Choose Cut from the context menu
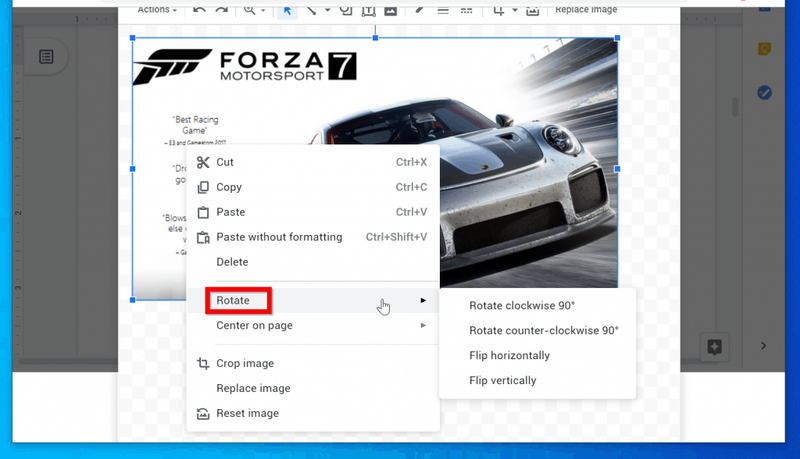The width and height of the screenshot is (800, 459). coord(313,162)
